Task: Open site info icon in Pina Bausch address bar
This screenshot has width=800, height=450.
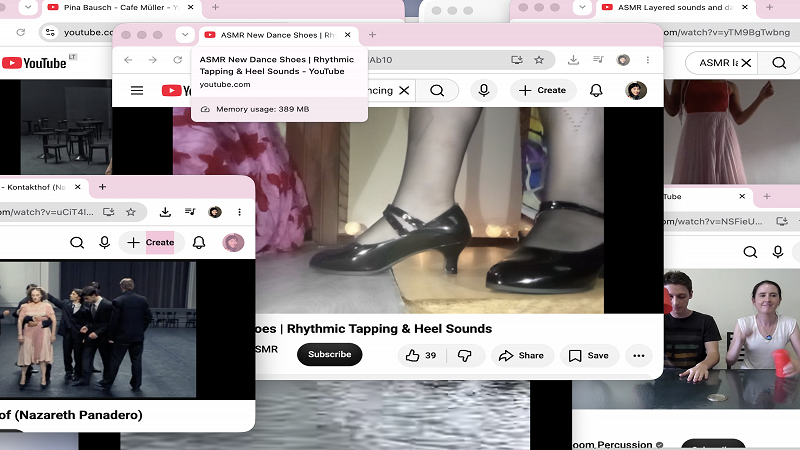Action: coord(50,32)
